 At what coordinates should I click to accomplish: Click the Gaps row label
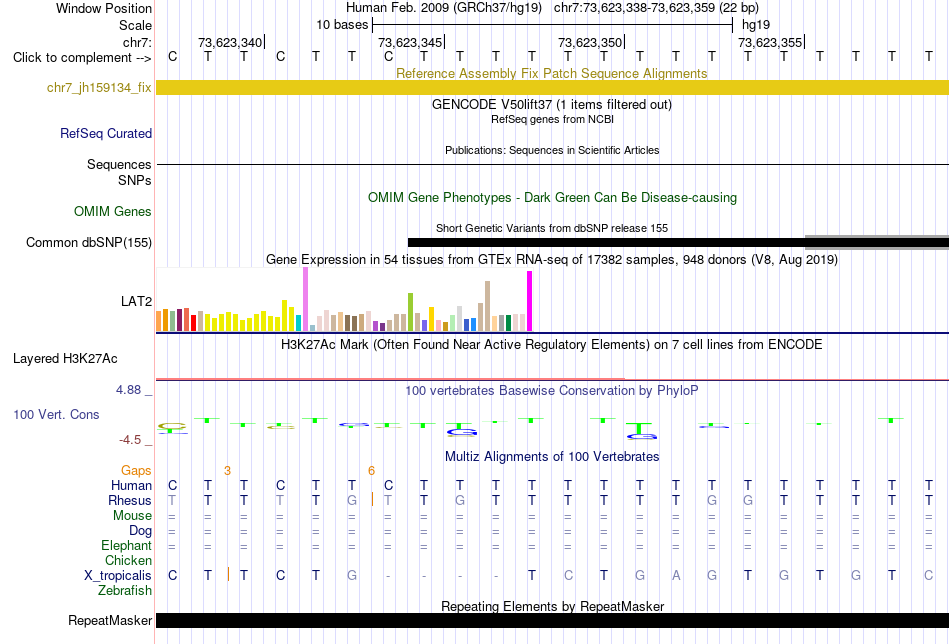136,471
